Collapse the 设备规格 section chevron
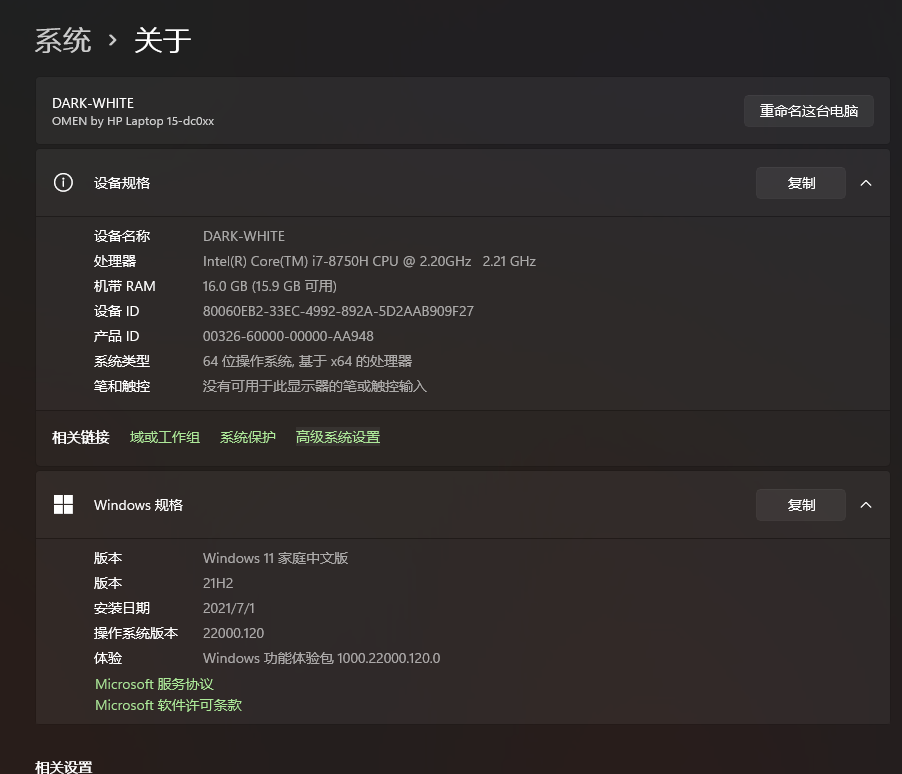The image size is (902, 774). [866, 183]
